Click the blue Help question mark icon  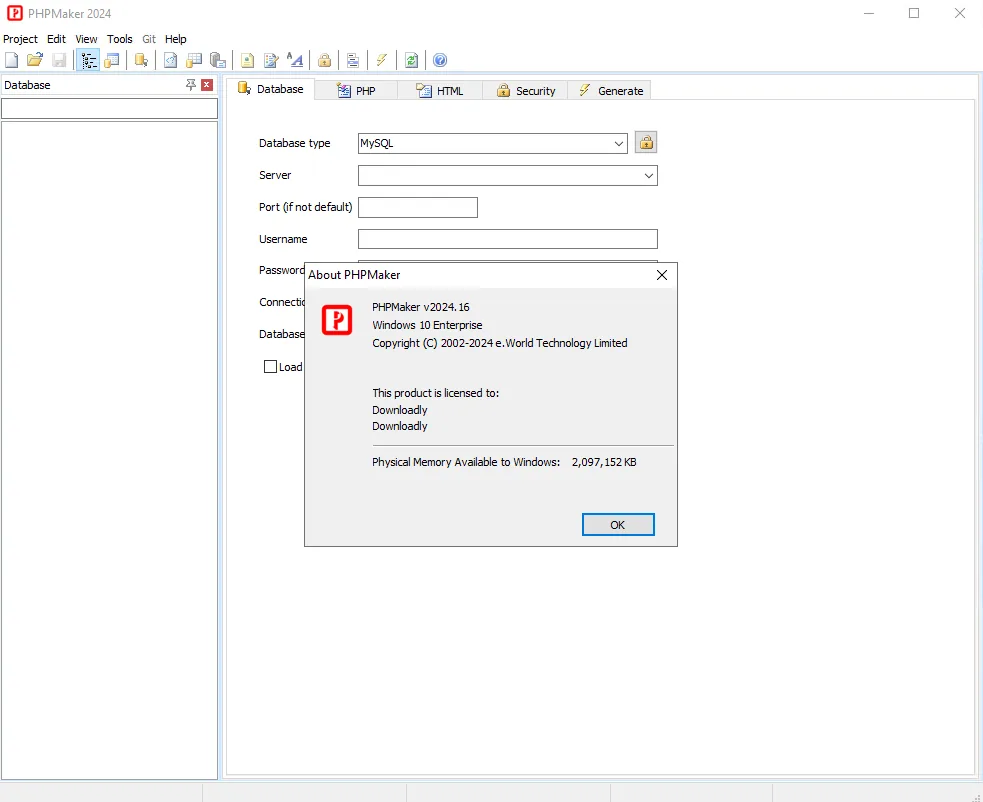click(440, 60)
